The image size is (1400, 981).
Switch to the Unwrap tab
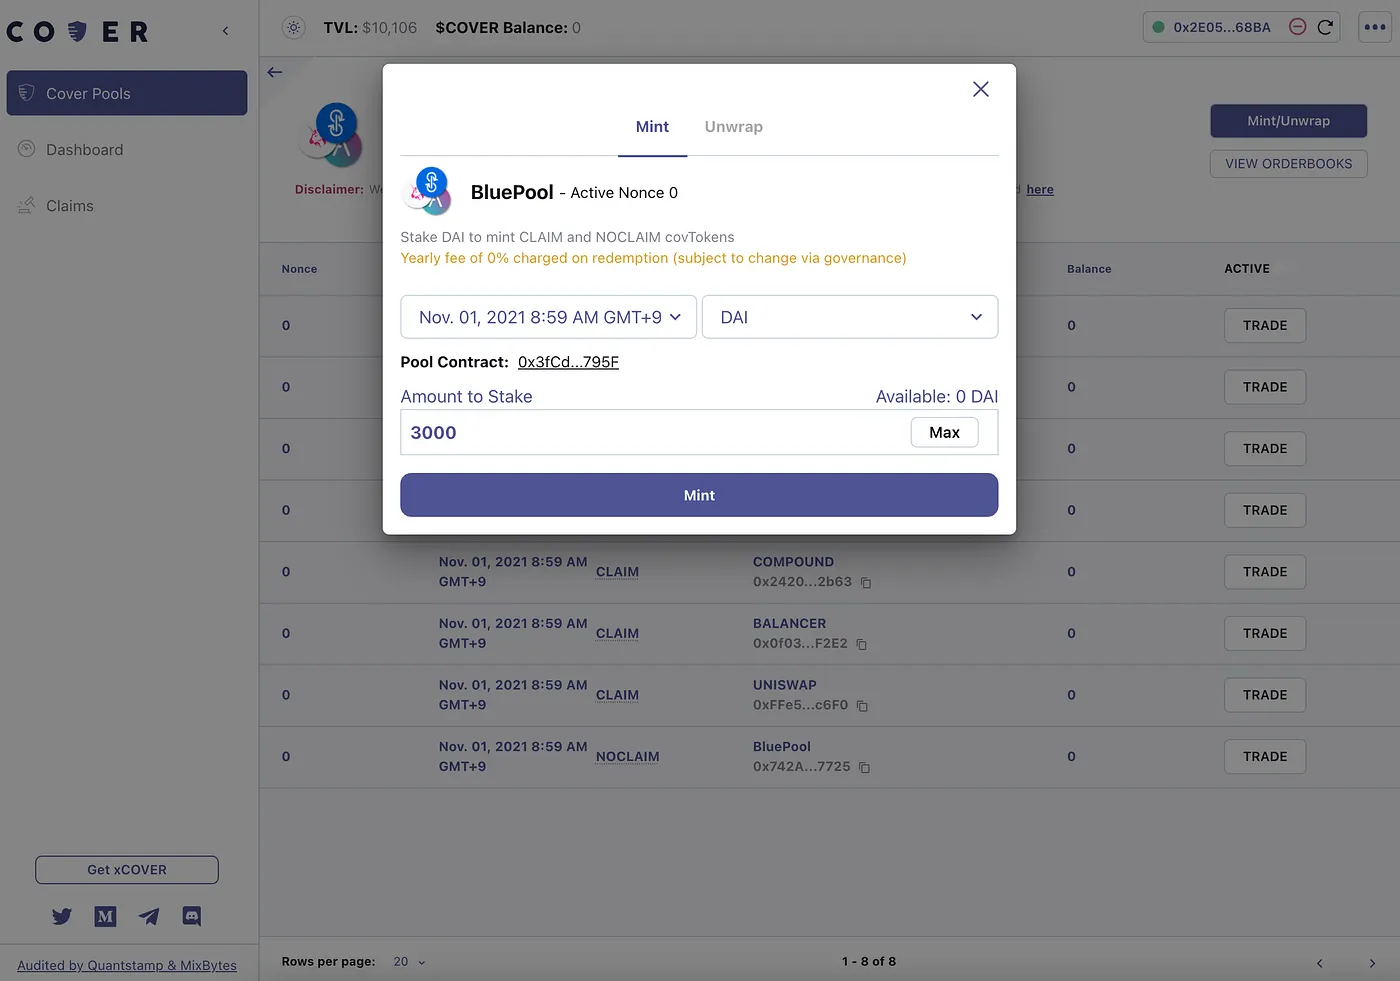[x=733, y=127]
